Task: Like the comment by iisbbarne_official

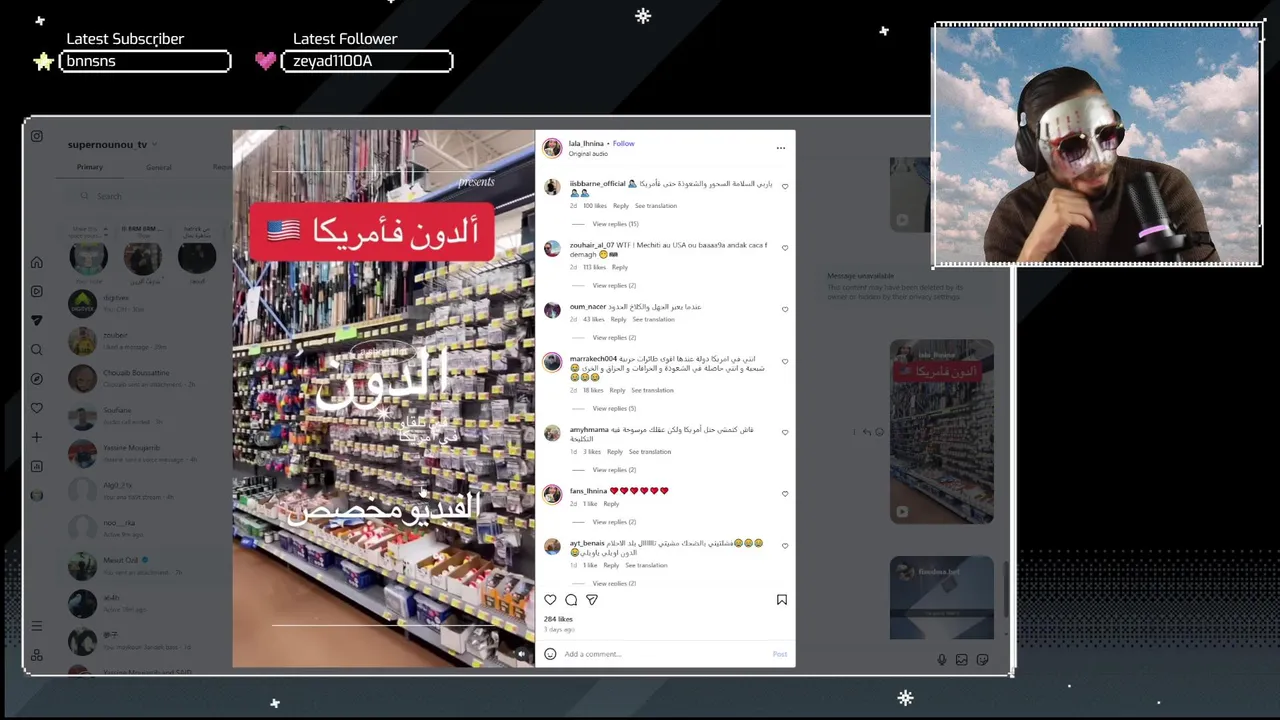Action: pyautogui.click(x=785, y=186)
